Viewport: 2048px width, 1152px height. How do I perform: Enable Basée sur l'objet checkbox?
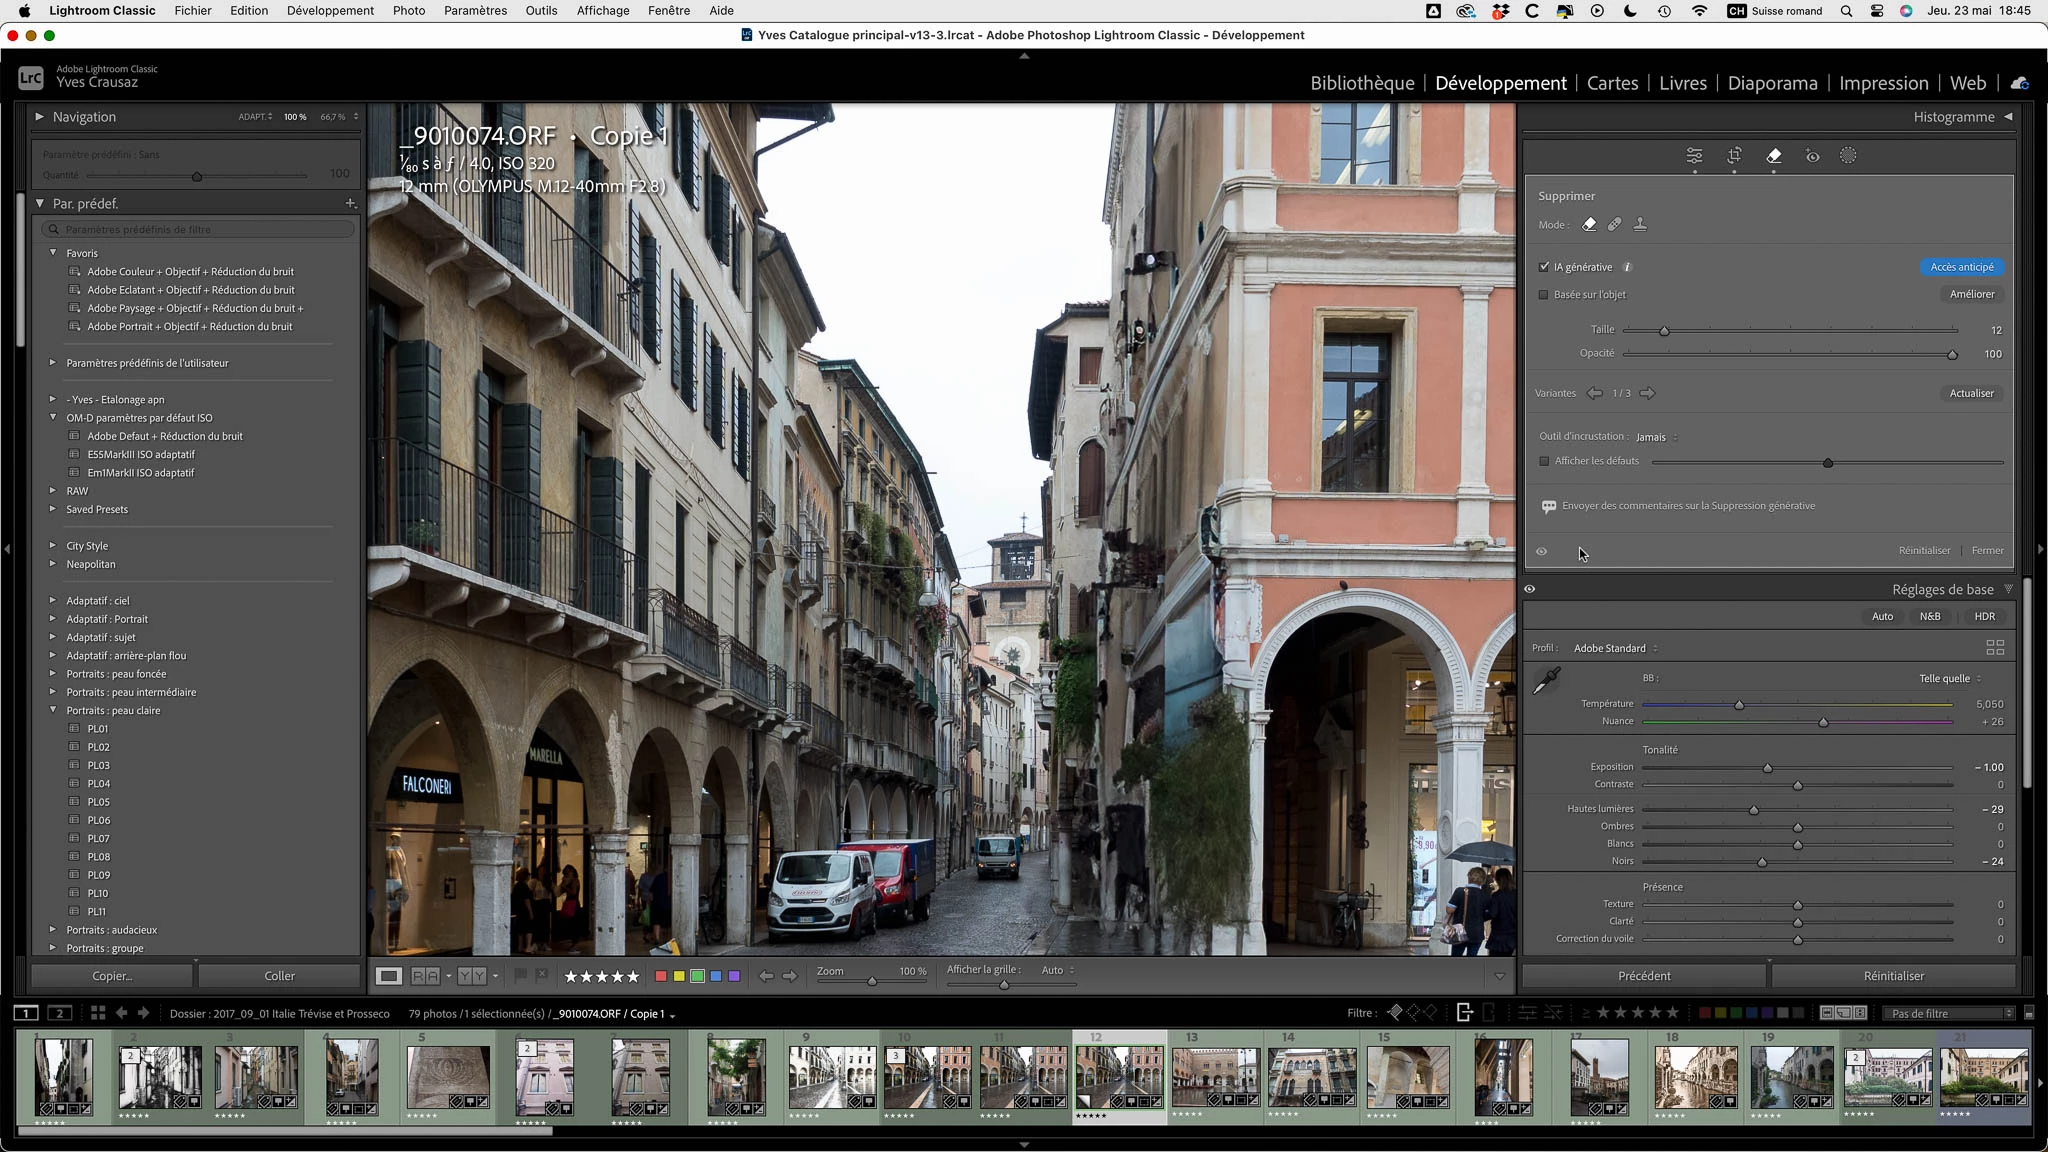(x=1544, y=295)
